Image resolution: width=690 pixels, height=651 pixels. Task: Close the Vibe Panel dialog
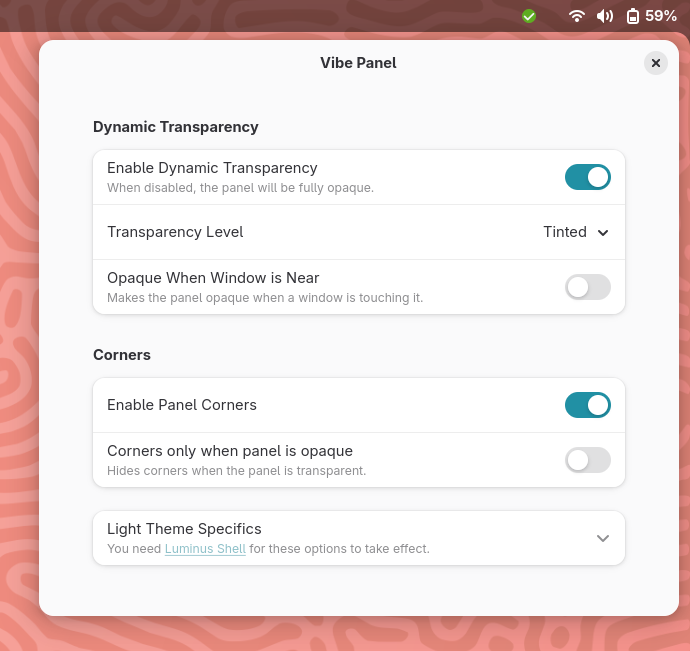coord(656,63)
